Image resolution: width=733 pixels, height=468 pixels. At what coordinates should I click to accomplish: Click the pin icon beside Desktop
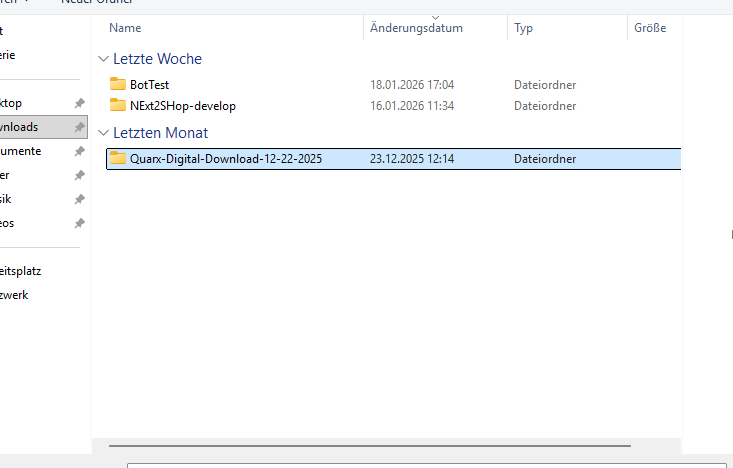click(79, 104)
